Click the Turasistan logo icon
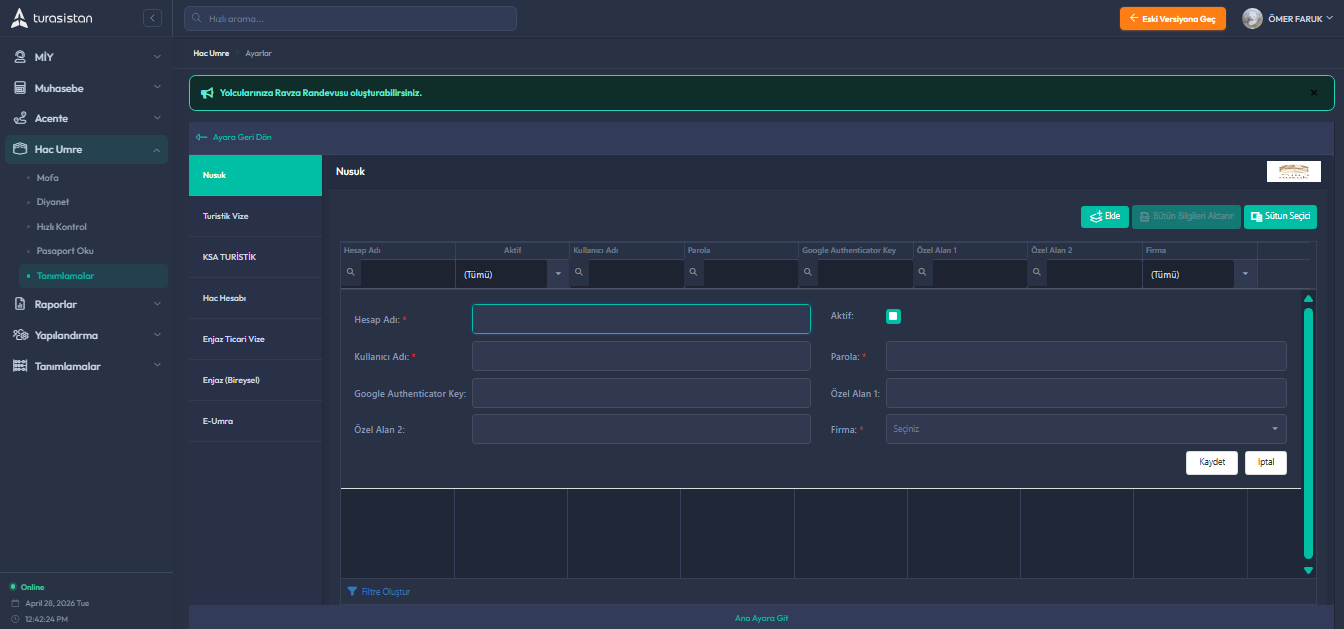1344x629 pixels. point(20,18)
